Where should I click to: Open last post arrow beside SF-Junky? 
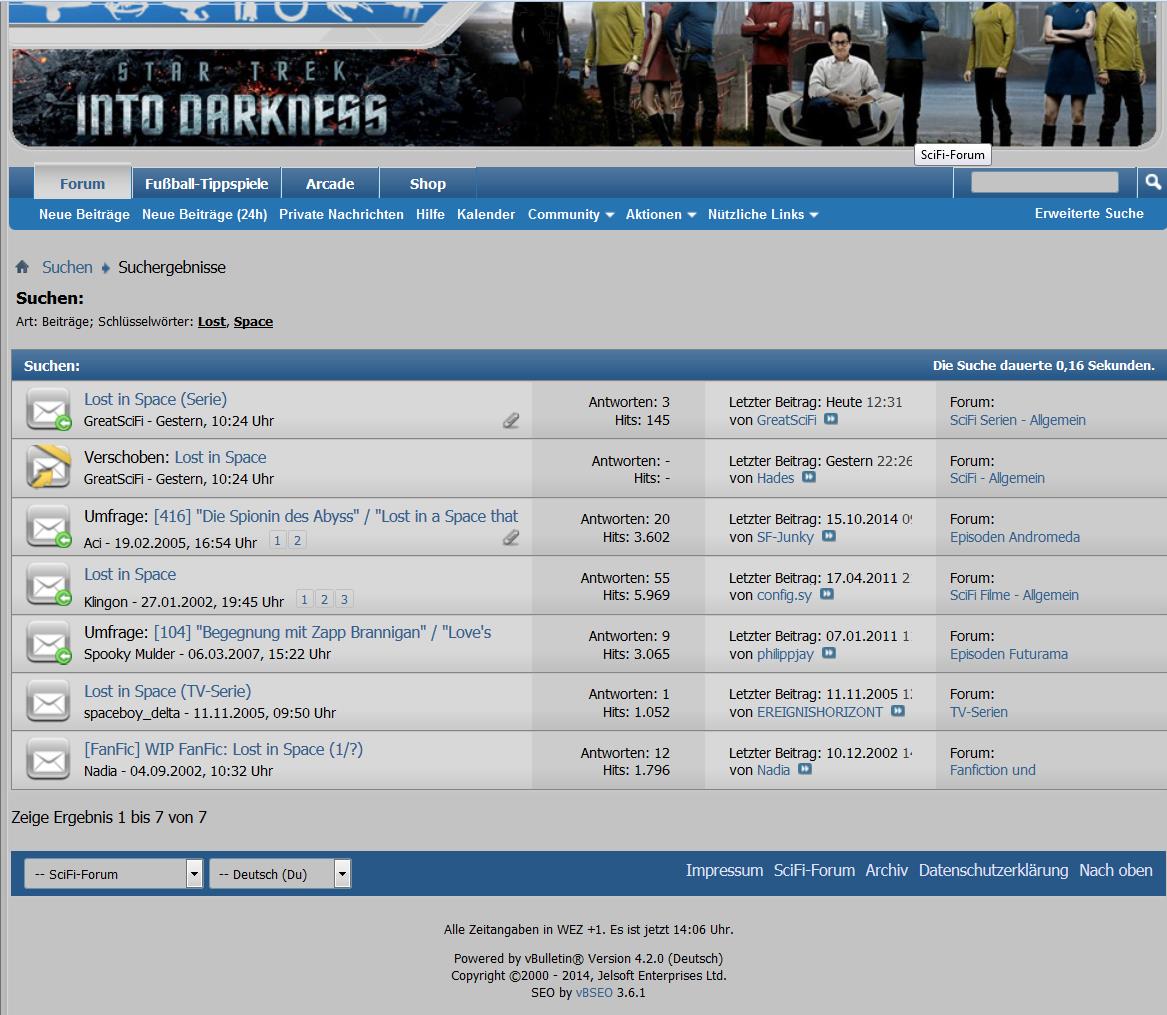click(829, 537)
